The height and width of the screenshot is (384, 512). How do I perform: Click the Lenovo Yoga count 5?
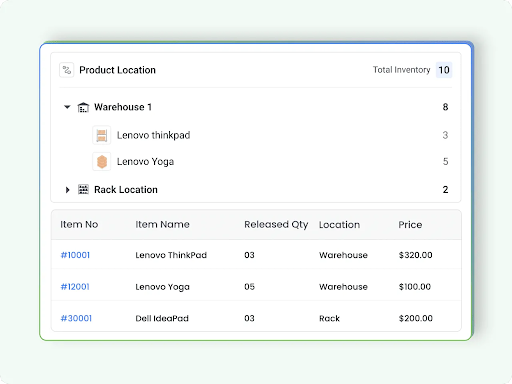point(445,162)
